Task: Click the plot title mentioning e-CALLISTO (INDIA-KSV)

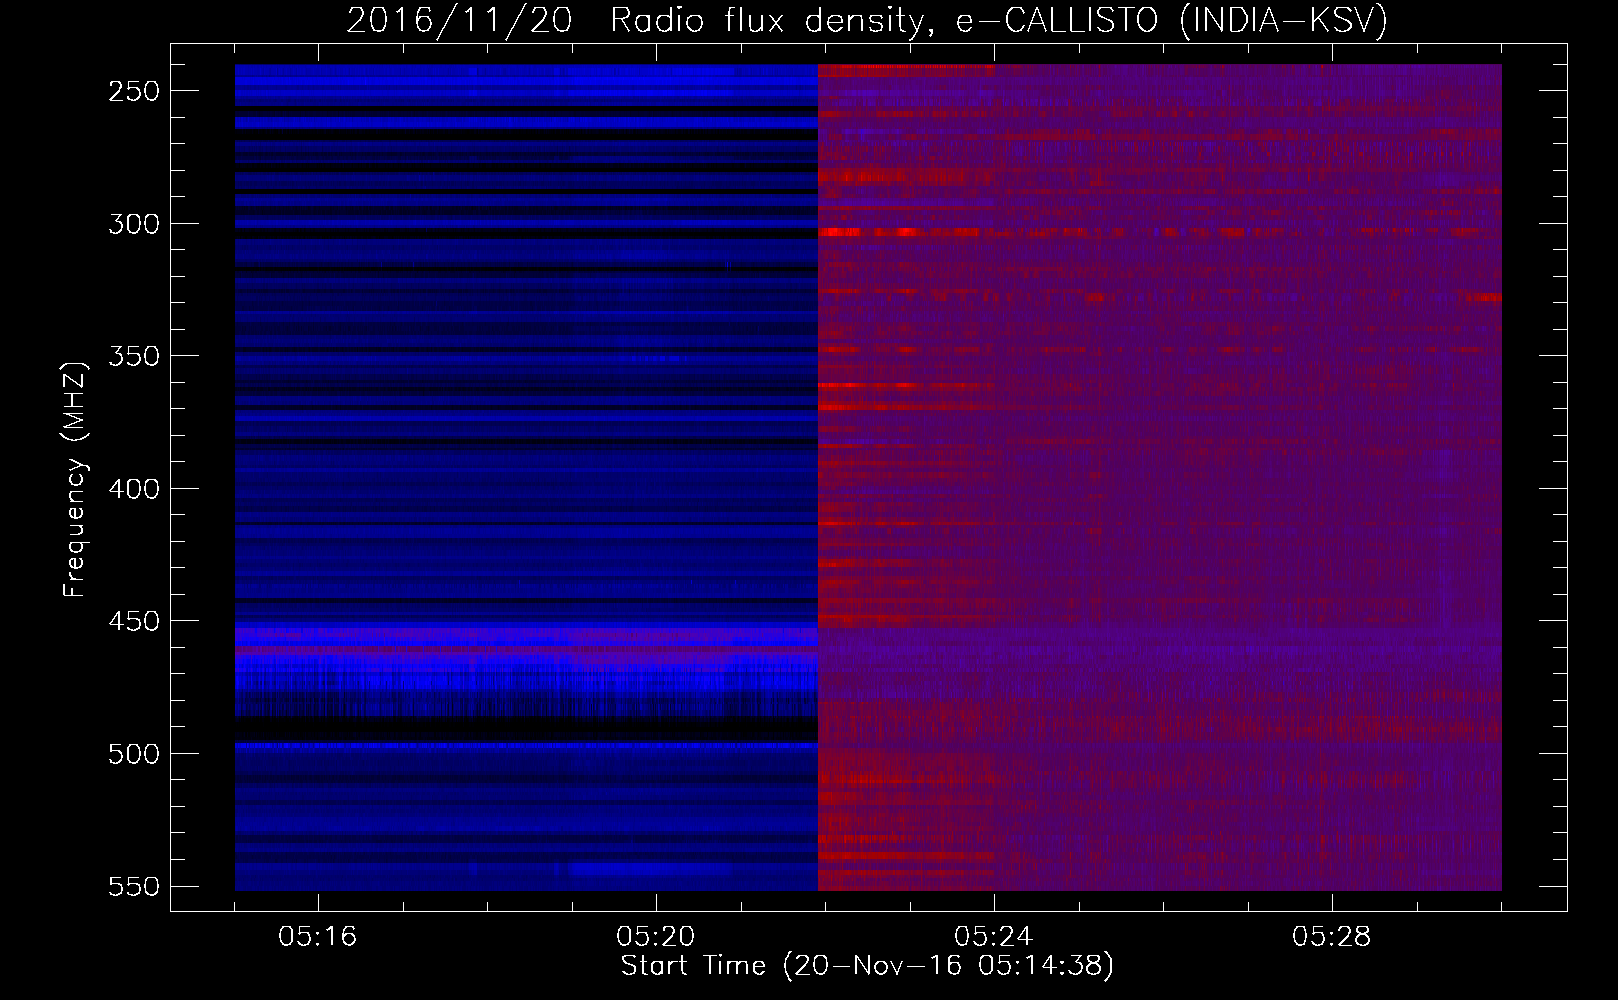Action: (867, 20)
